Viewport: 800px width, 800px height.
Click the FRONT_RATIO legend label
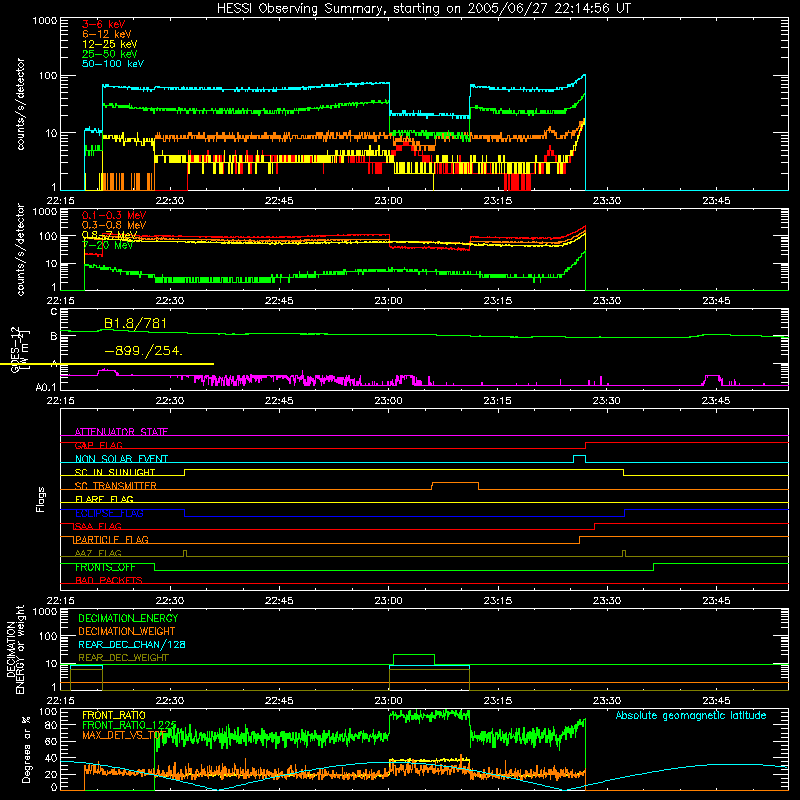point(114,715)
